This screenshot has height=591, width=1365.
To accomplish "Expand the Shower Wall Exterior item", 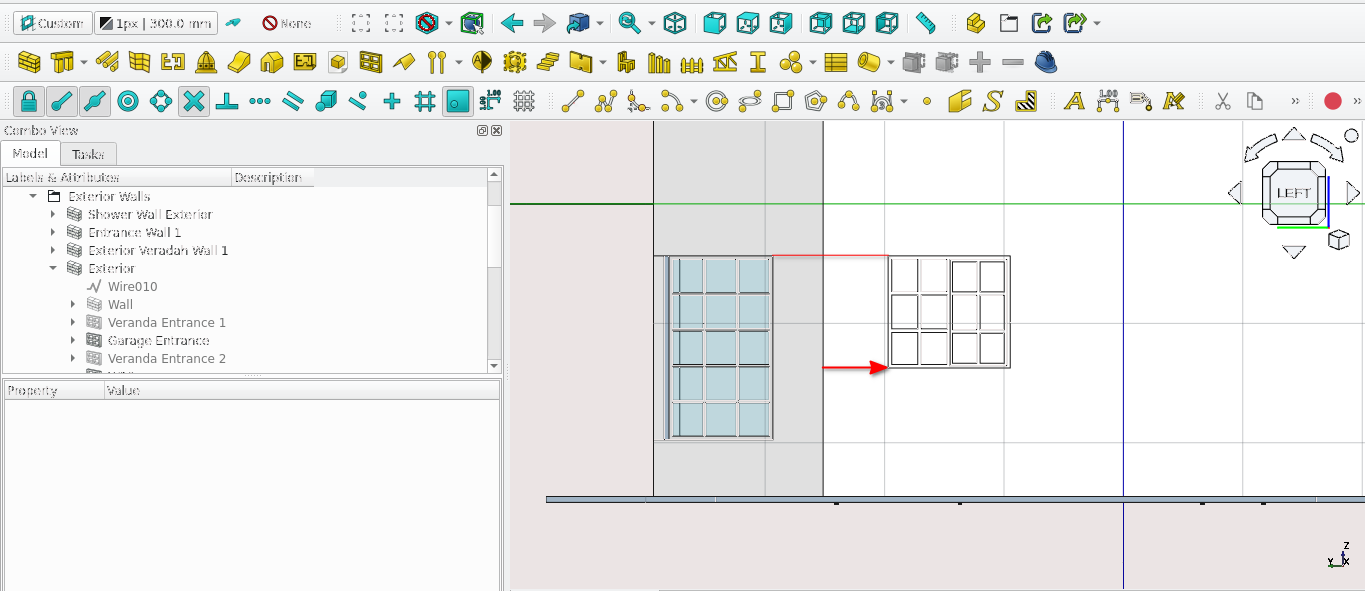I will click(53, 215).
